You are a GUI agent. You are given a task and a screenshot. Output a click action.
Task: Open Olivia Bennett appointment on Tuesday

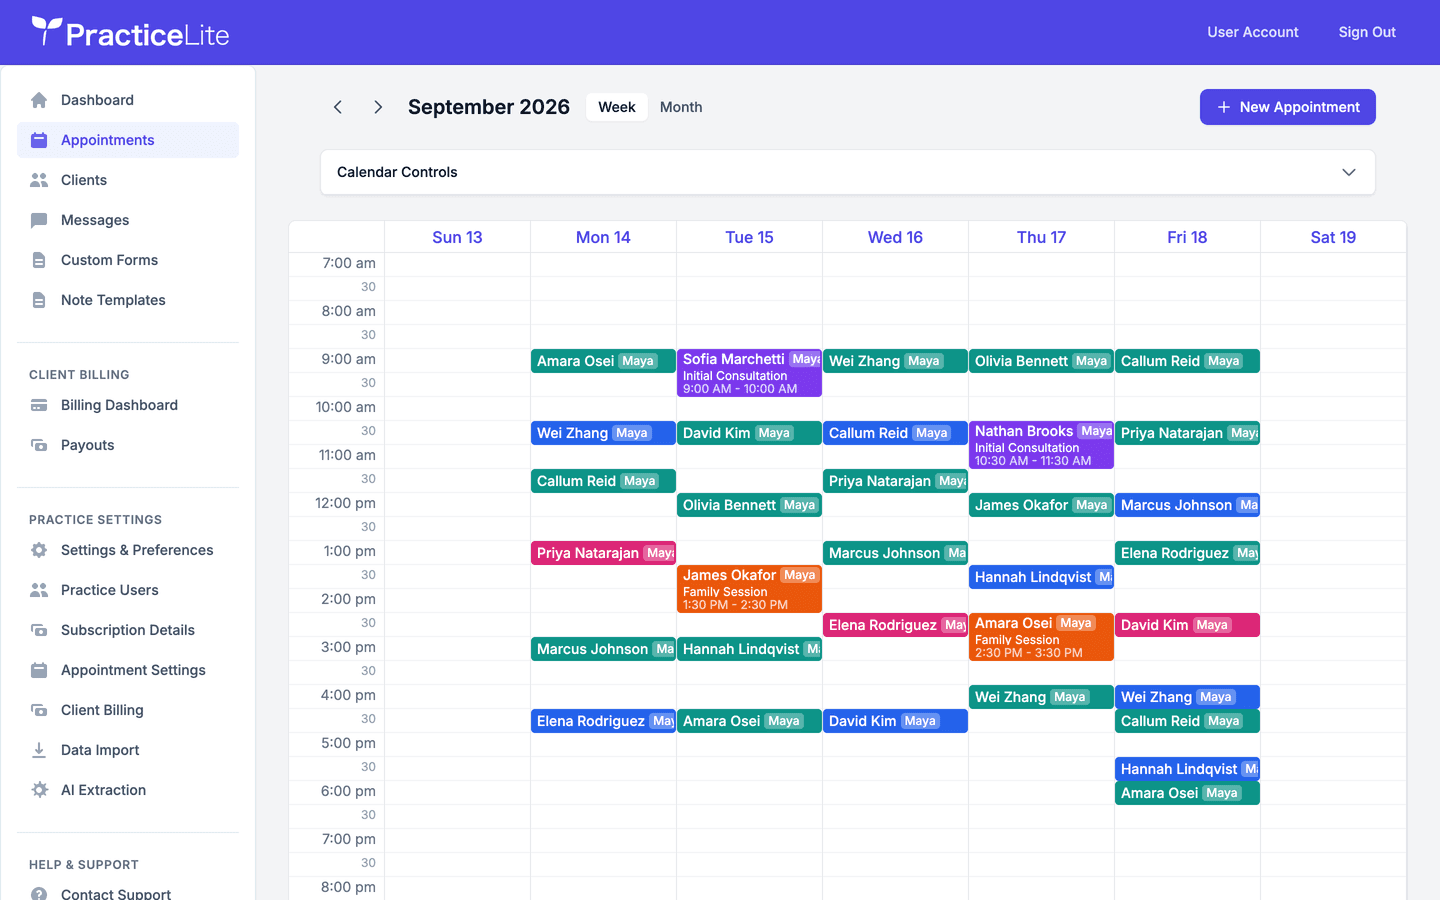(x=749, y=505)
